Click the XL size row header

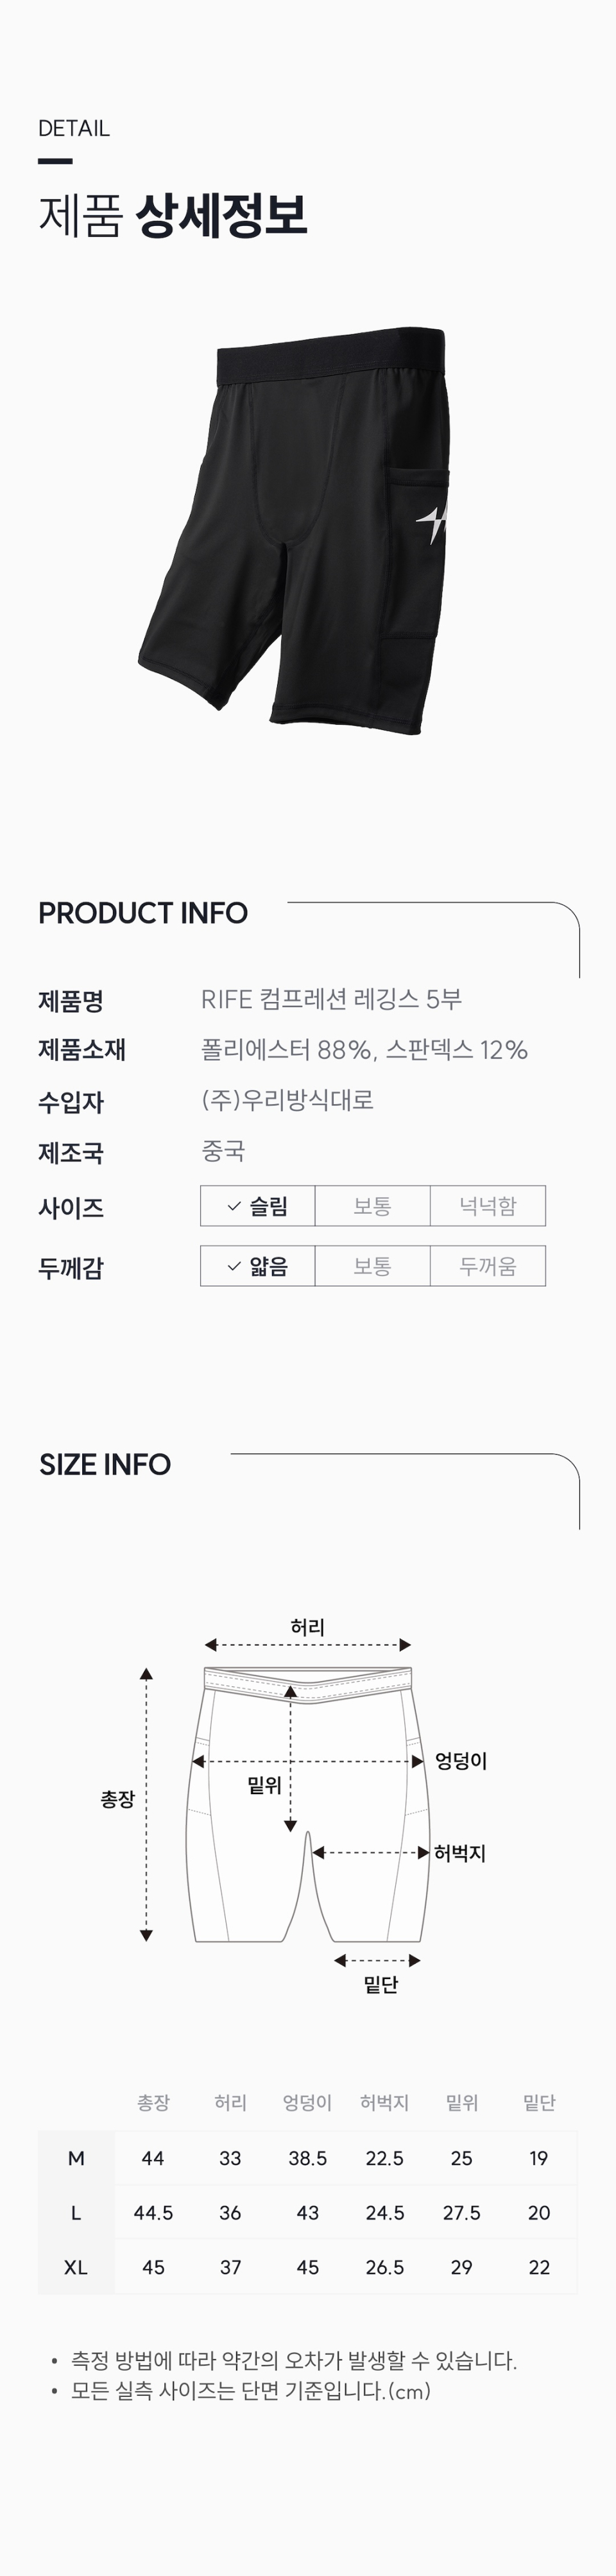[76, 2267]
